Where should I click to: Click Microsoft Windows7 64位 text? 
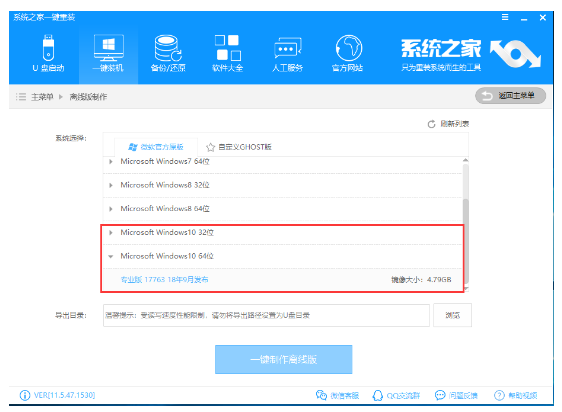(165, 161)
